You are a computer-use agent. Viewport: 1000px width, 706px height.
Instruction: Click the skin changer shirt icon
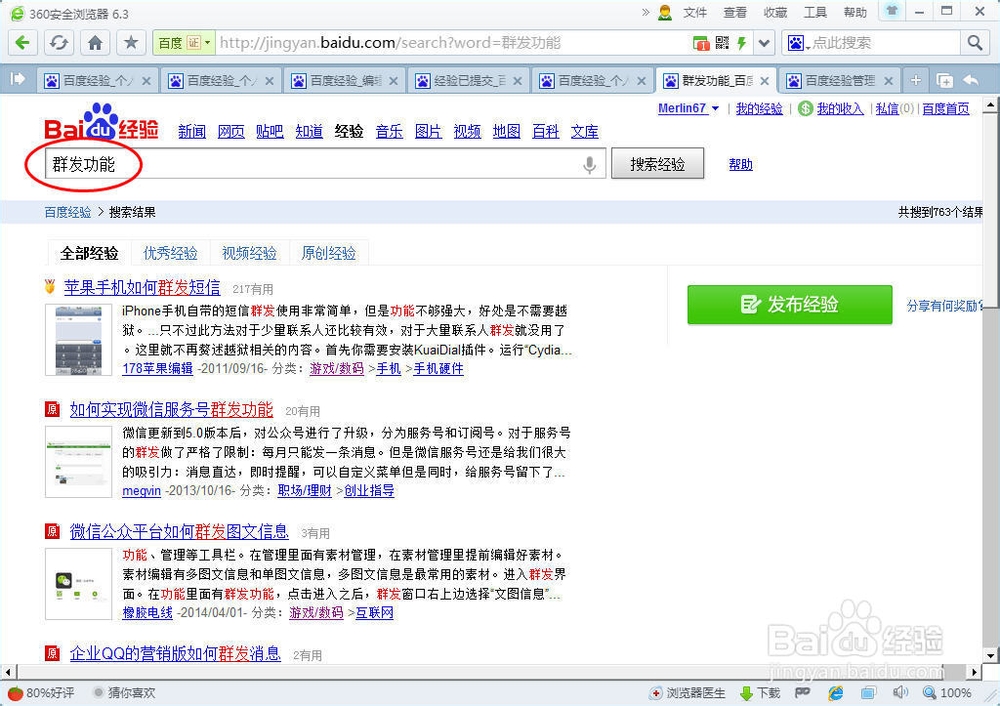892,11
